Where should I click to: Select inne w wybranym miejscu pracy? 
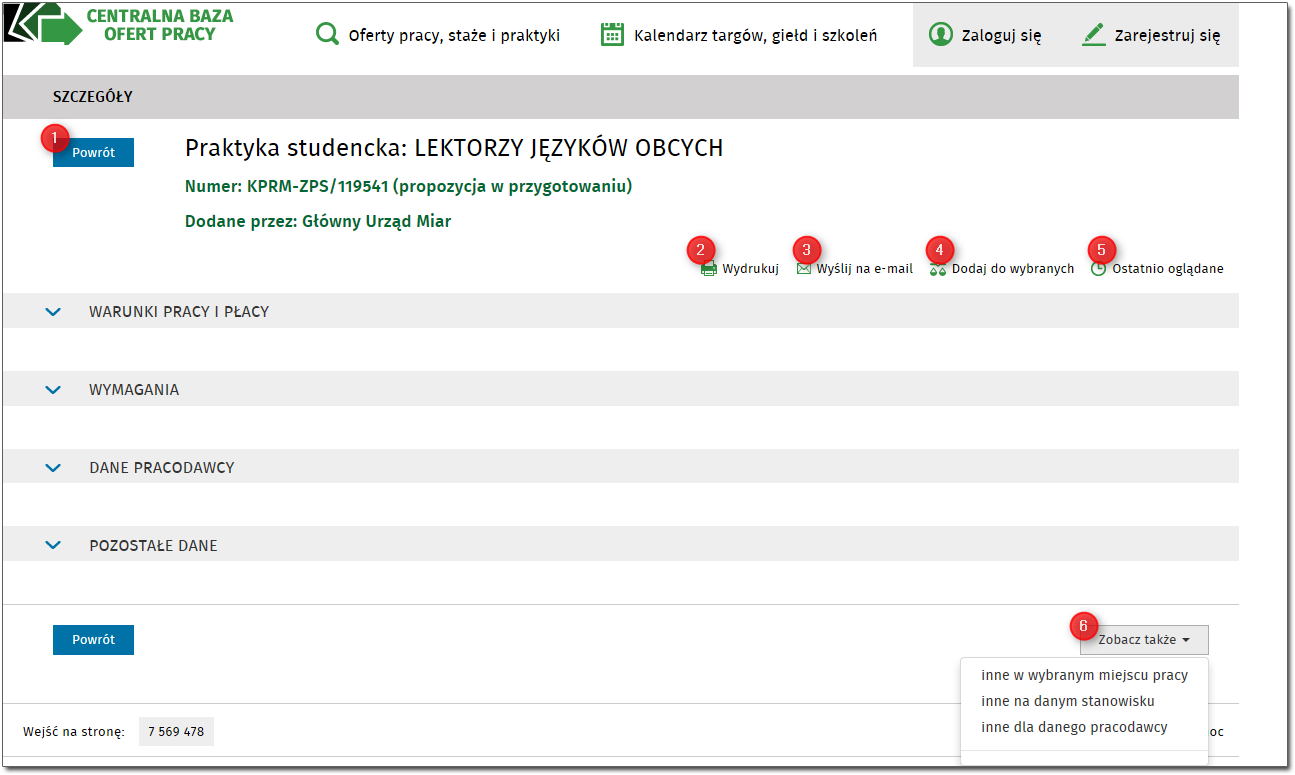pos(1085,675)
